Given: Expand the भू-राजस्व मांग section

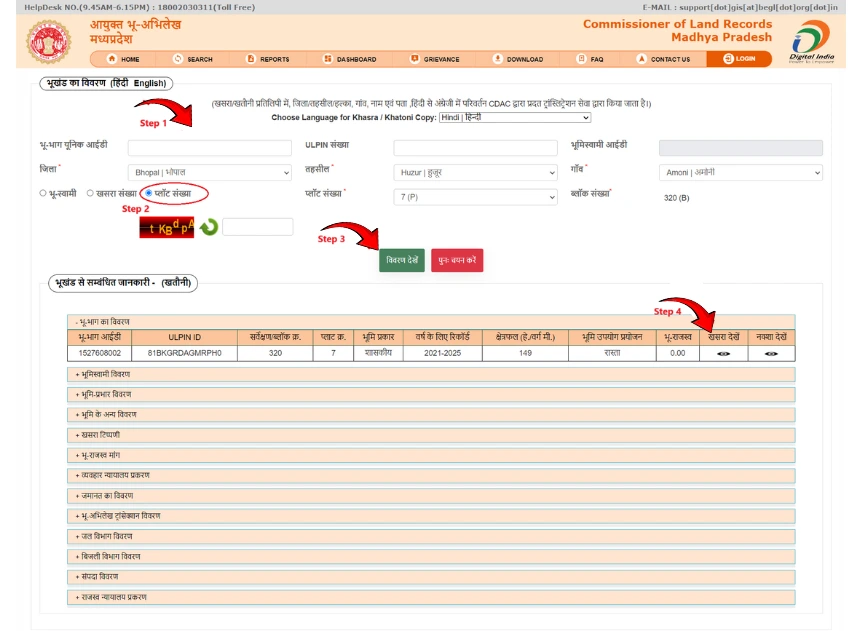Looking at the screenshot, I should (431, 455).
